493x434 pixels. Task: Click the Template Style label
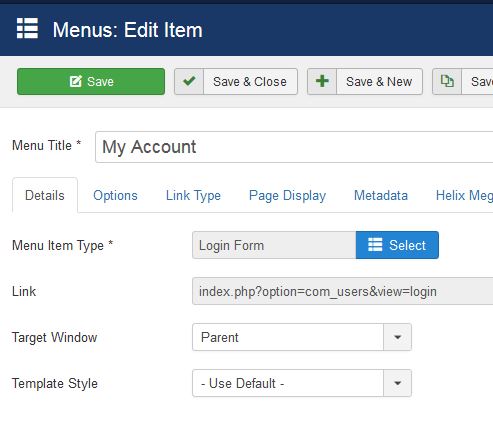55,383
